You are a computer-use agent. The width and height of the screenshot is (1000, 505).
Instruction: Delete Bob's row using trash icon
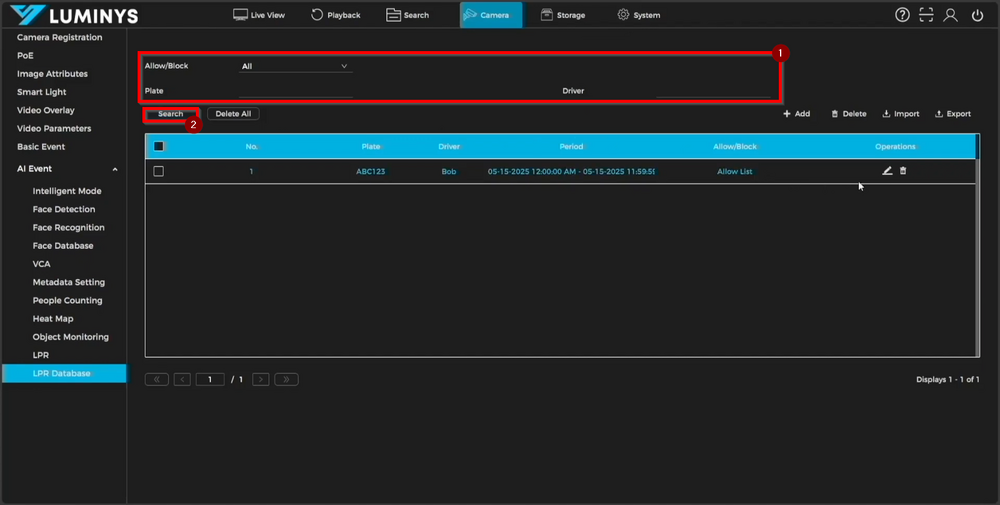903,171
